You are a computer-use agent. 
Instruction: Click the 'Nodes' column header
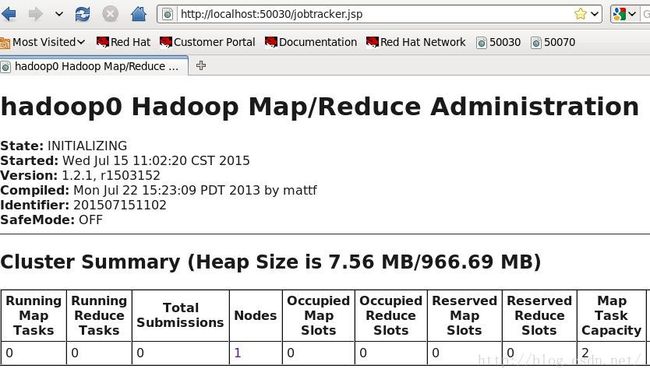[256, 315]
